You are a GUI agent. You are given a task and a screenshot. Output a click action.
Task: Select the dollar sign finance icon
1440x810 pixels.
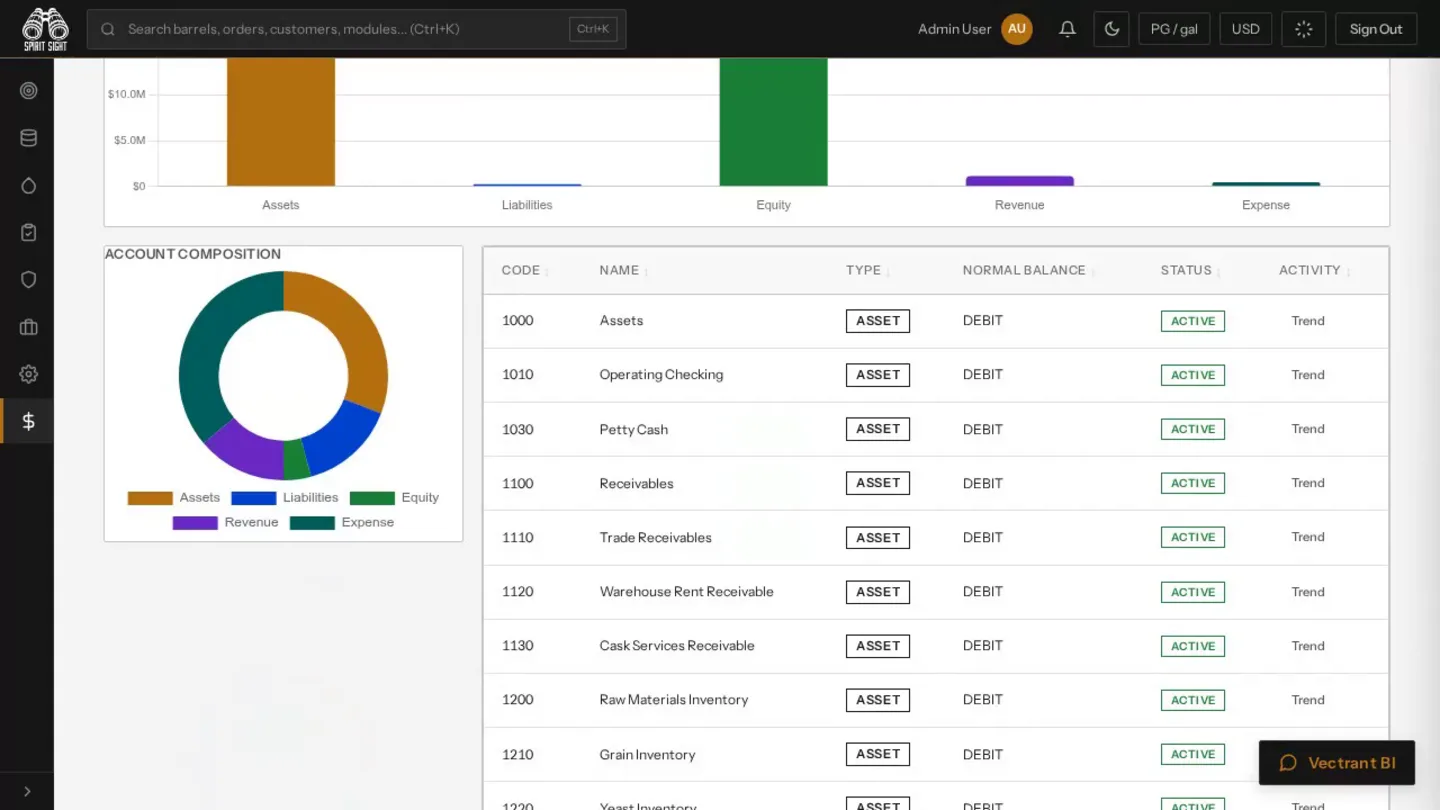(29, 421)
